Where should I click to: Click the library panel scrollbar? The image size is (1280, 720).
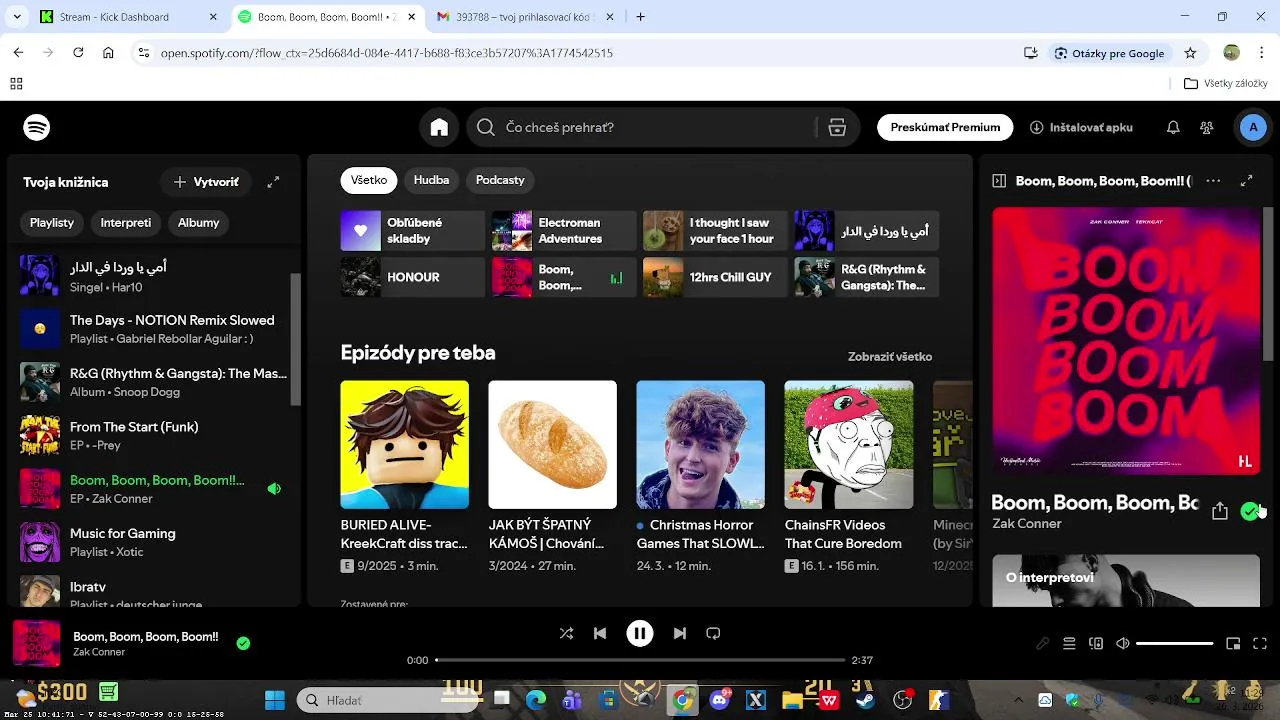coord(295,340)
